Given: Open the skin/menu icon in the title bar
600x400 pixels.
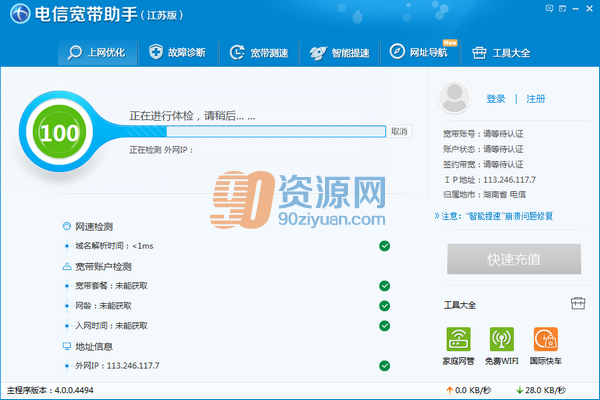Looking at the screenshot, I should (x=562, y=8).
